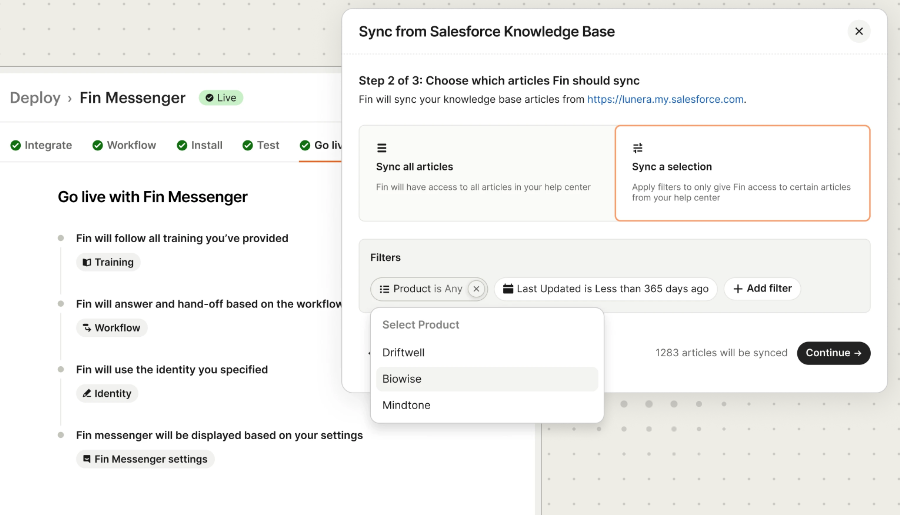The image size is (900, 515).
Task: Select the Sync all articles option
Action: (486, 172)
